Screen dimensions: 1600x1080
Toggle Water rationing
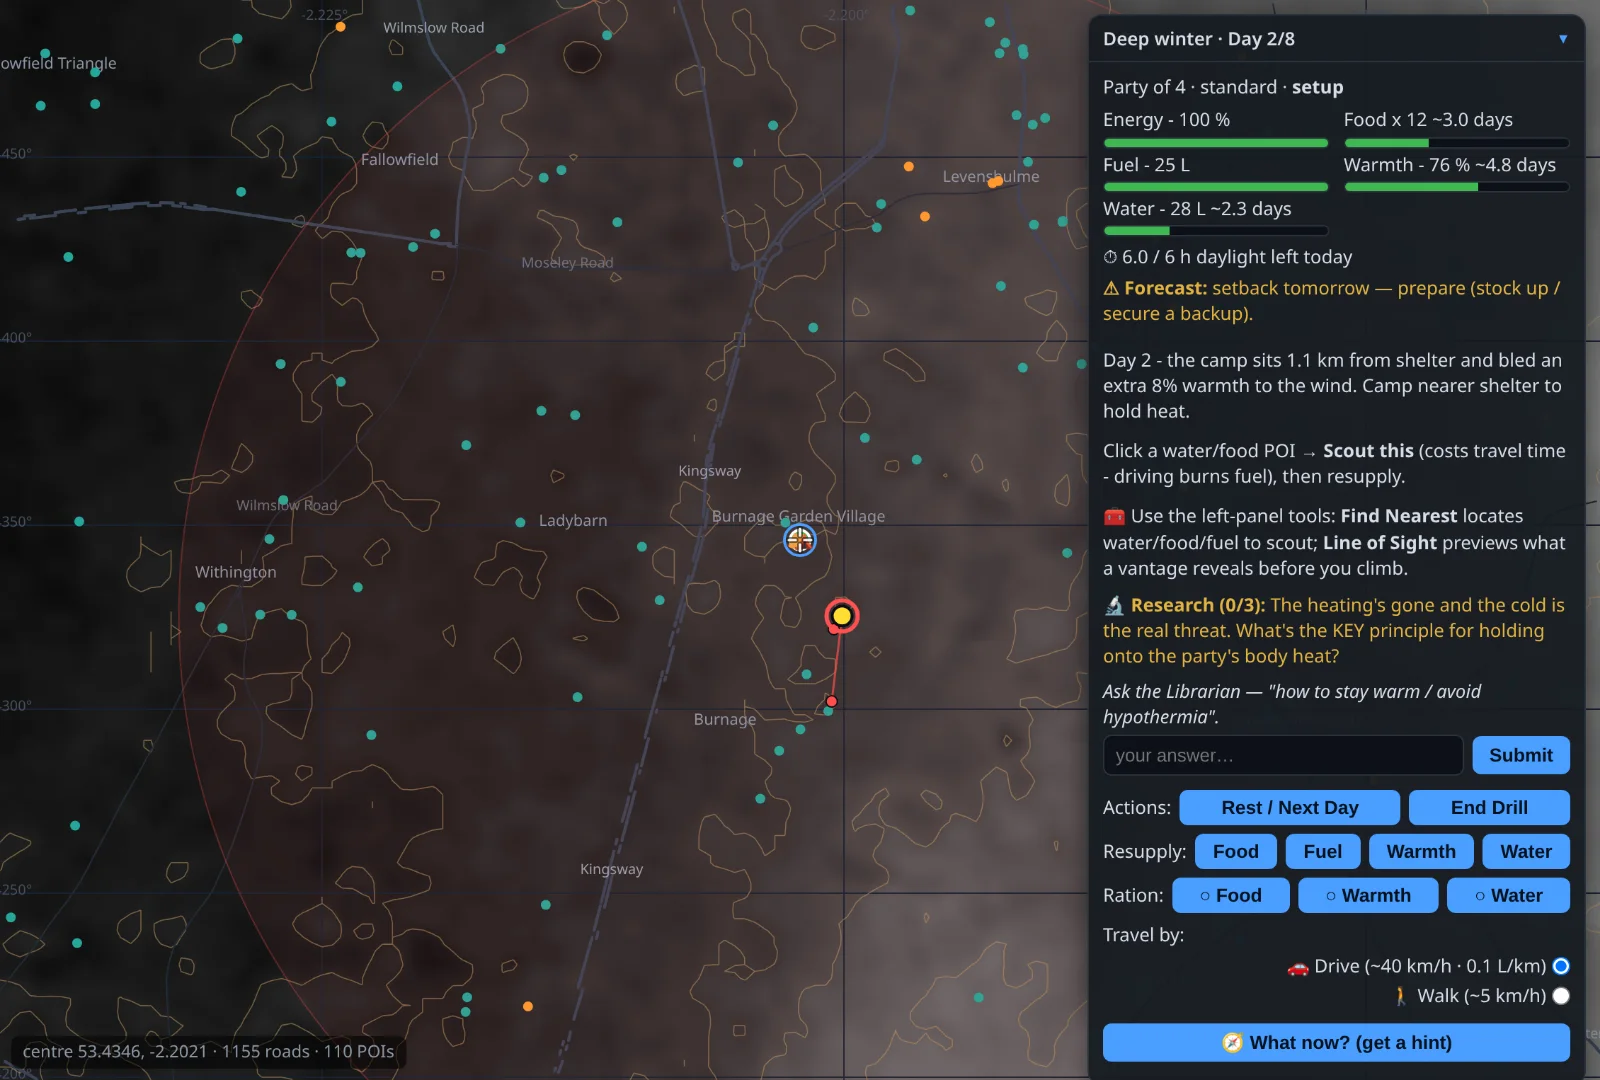click(x=1508, y=896)
